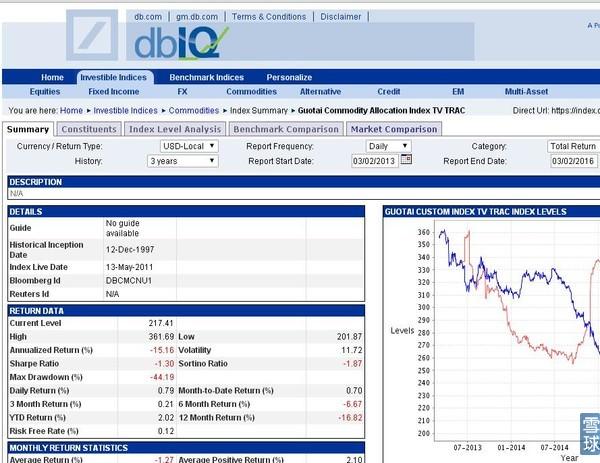Screen dimensions: 600x463
Task: Click the YTD Return value 2.02
Action: [x=166, y=417]
